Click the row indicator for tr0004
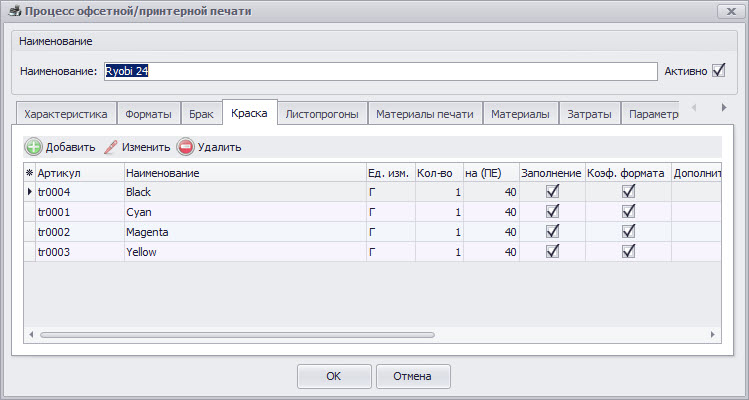This screenshot has height=400, width=749. tap(29, 191)
